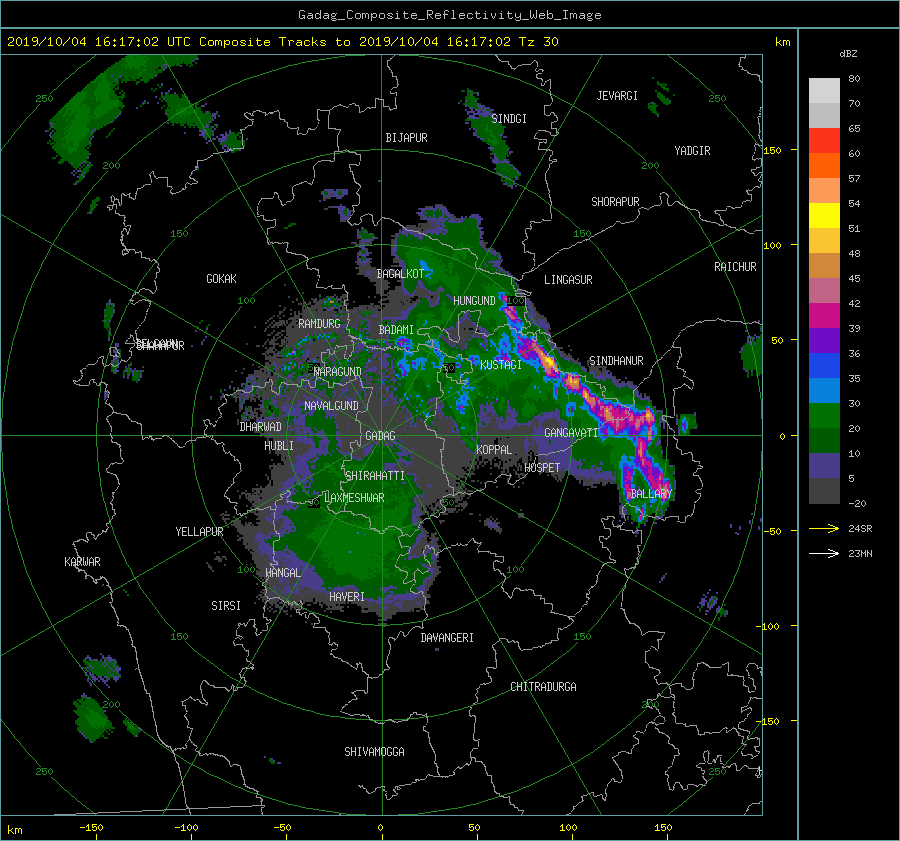Screen dimensions: 900x841
Task: Click the blue 36 dBZ legend swatch
Action: 824,366
